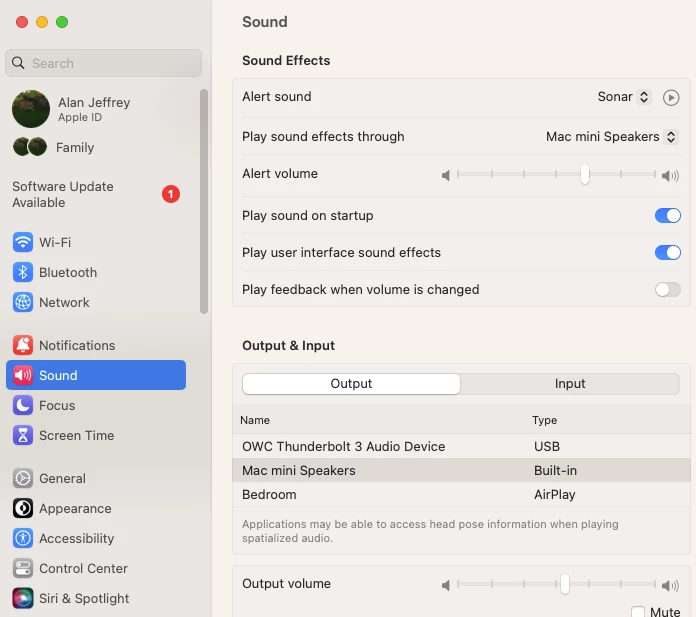Open the Network globe icon

tap(23, 302)
